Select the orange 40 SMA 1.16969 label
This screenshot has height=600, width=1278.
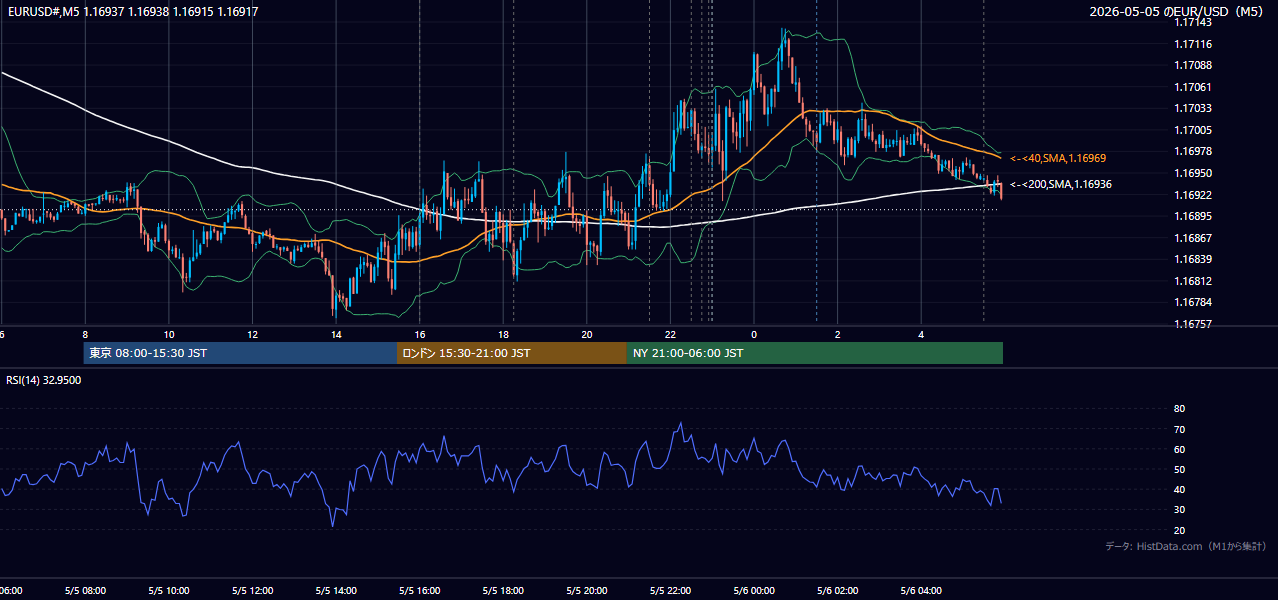(x=1058, y=158)
